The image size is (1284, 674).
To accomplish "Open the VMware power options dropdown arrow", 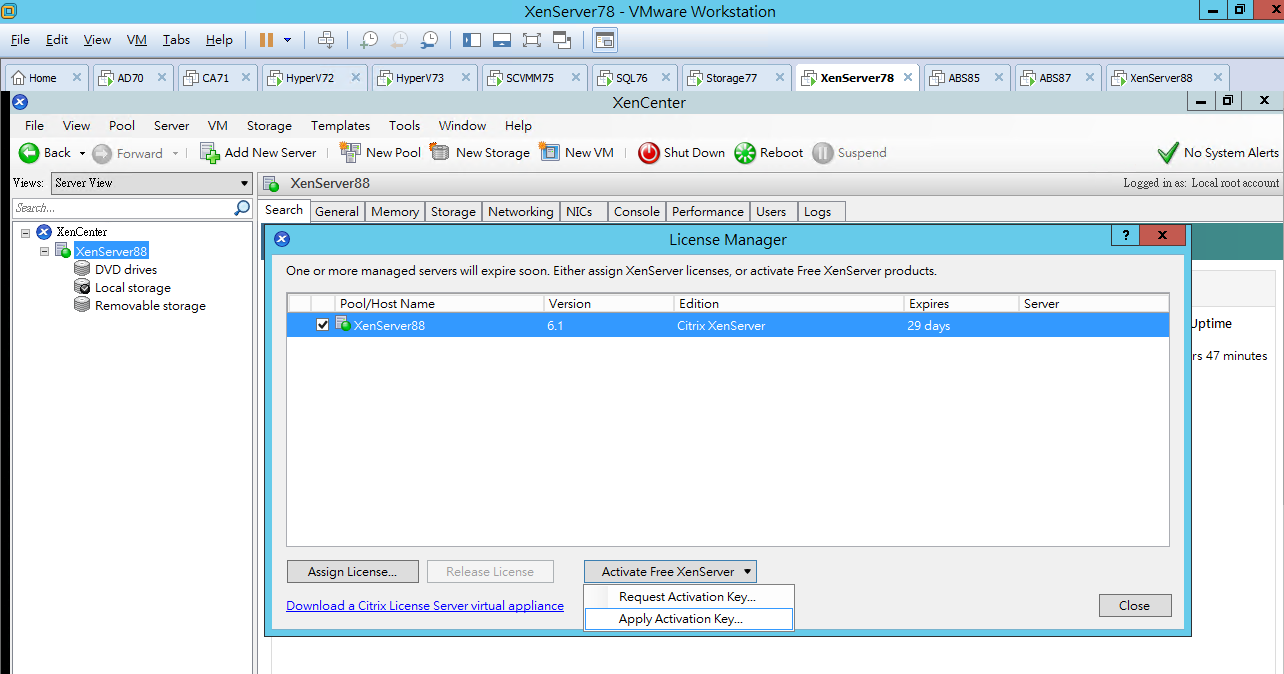I will [288, 40].
